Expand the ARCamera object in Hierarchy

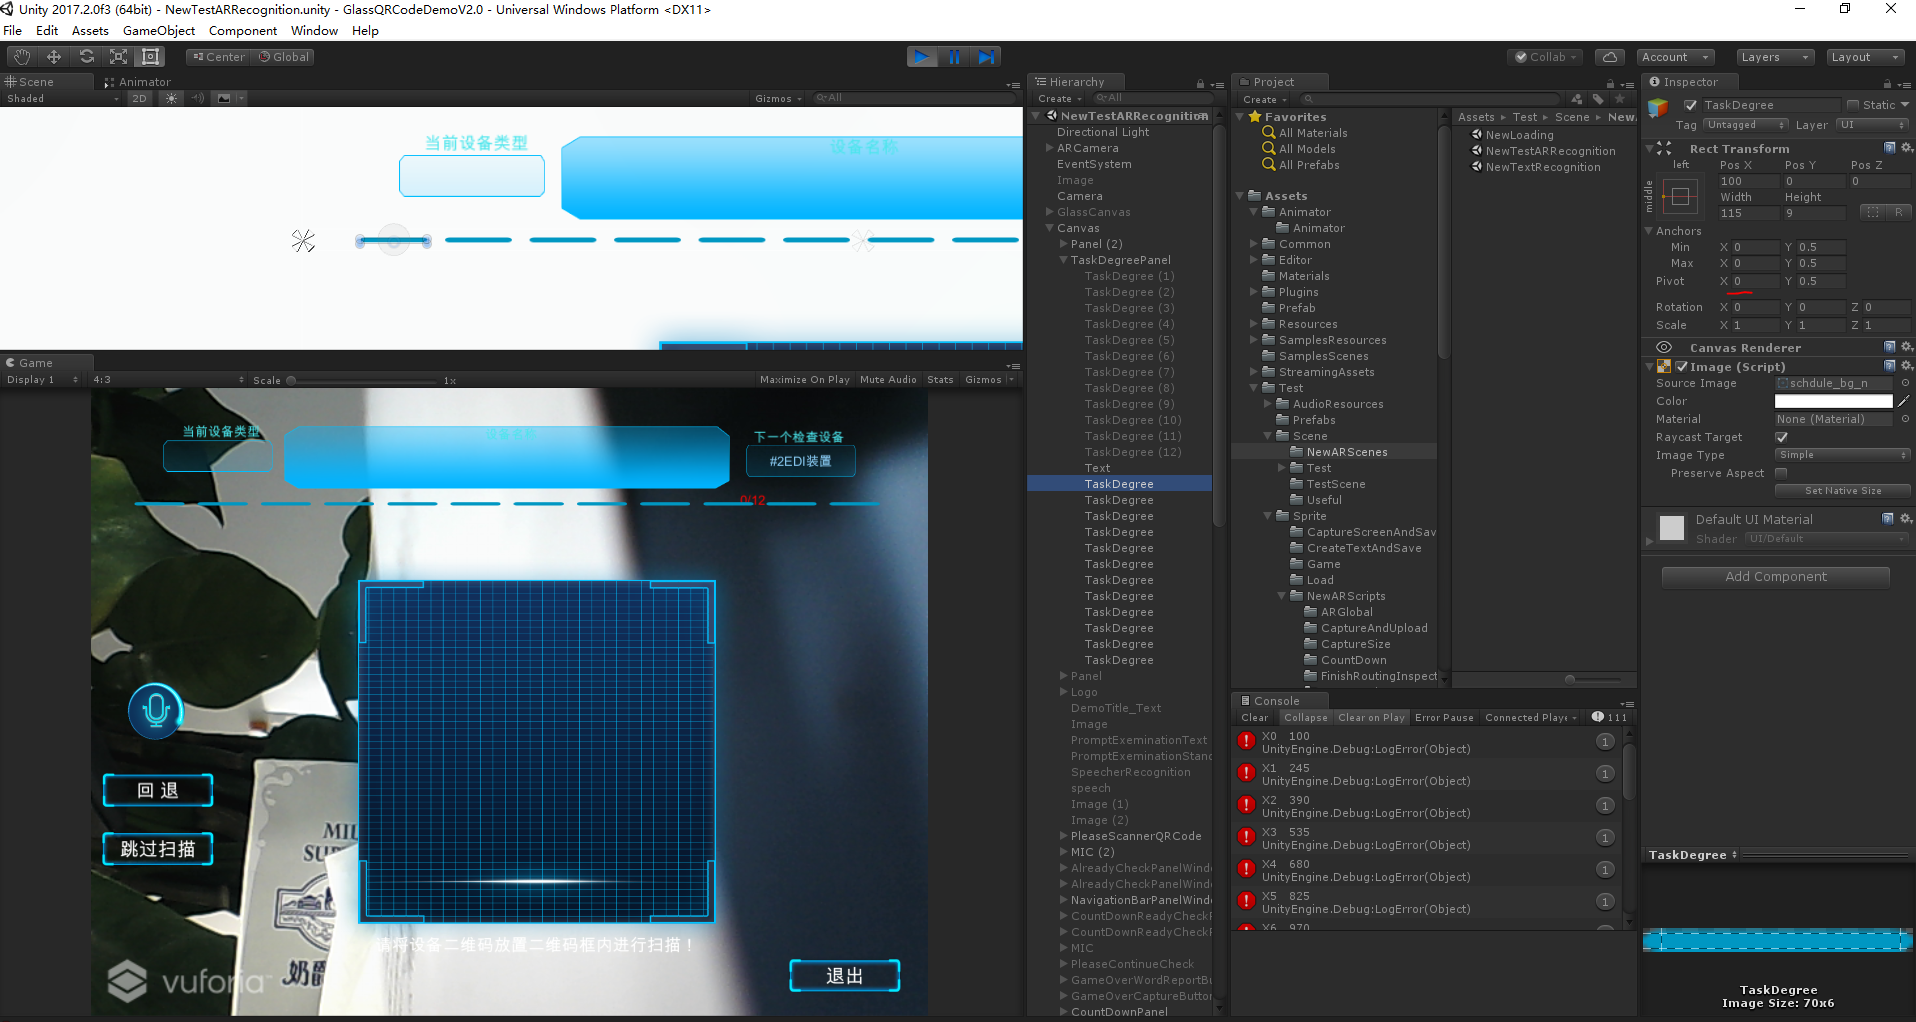click(x=1049, y=148)
